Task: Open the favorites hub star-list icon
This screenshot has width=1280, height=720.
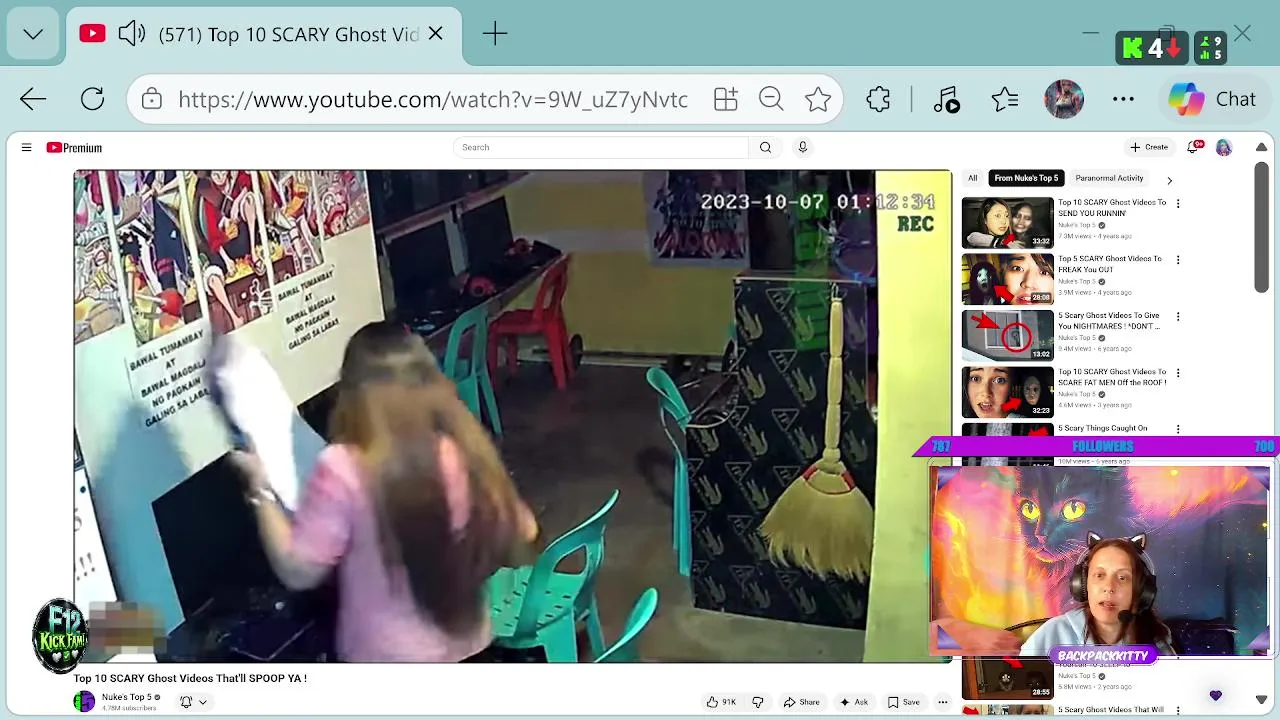Action: 1005,99
